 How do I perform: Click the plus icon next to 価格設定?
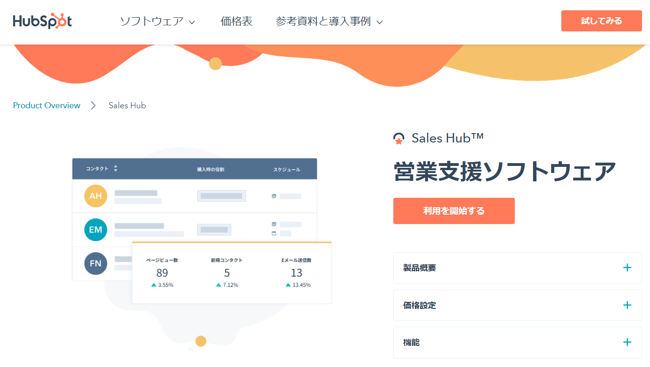(x=627, y=305)
